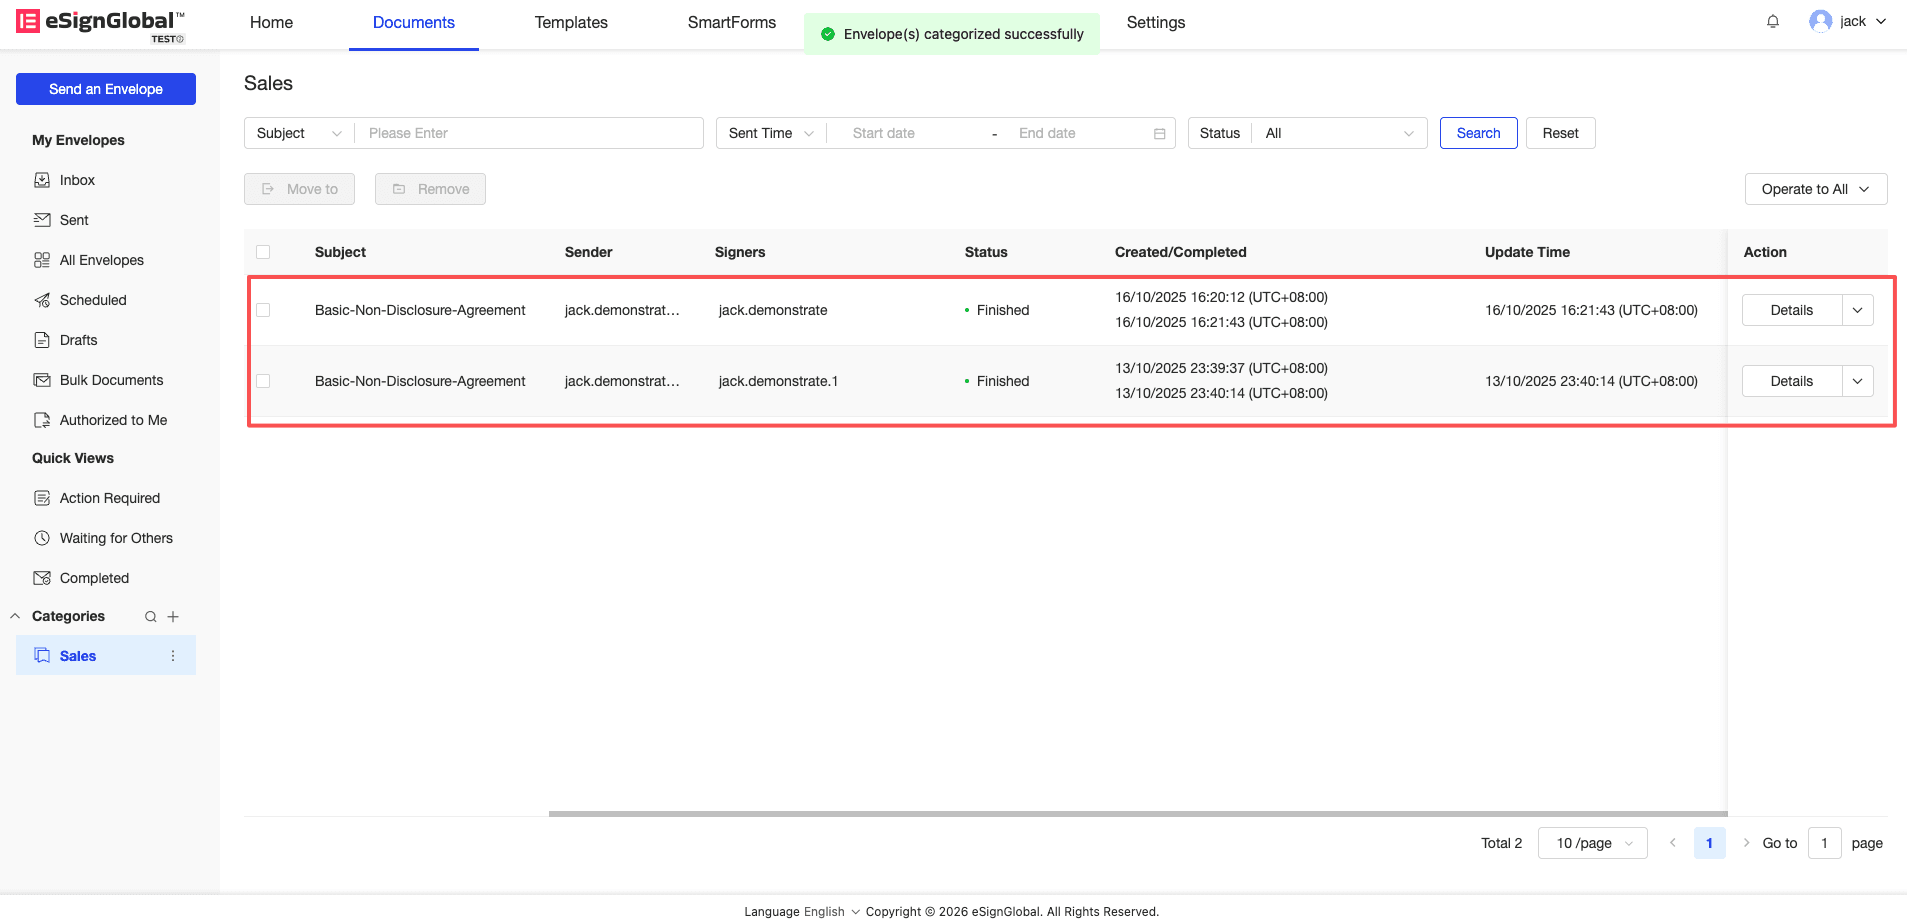The width and height of the screenshot is (1907, 923).
Task: Open the Operate to All dropdown
Action: (1815, 189)
